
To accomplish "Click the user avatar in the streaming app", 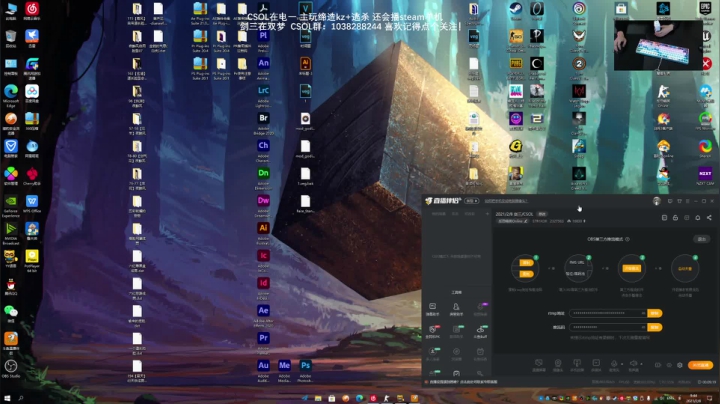I will pyautogui.click(x=657, y=201).
